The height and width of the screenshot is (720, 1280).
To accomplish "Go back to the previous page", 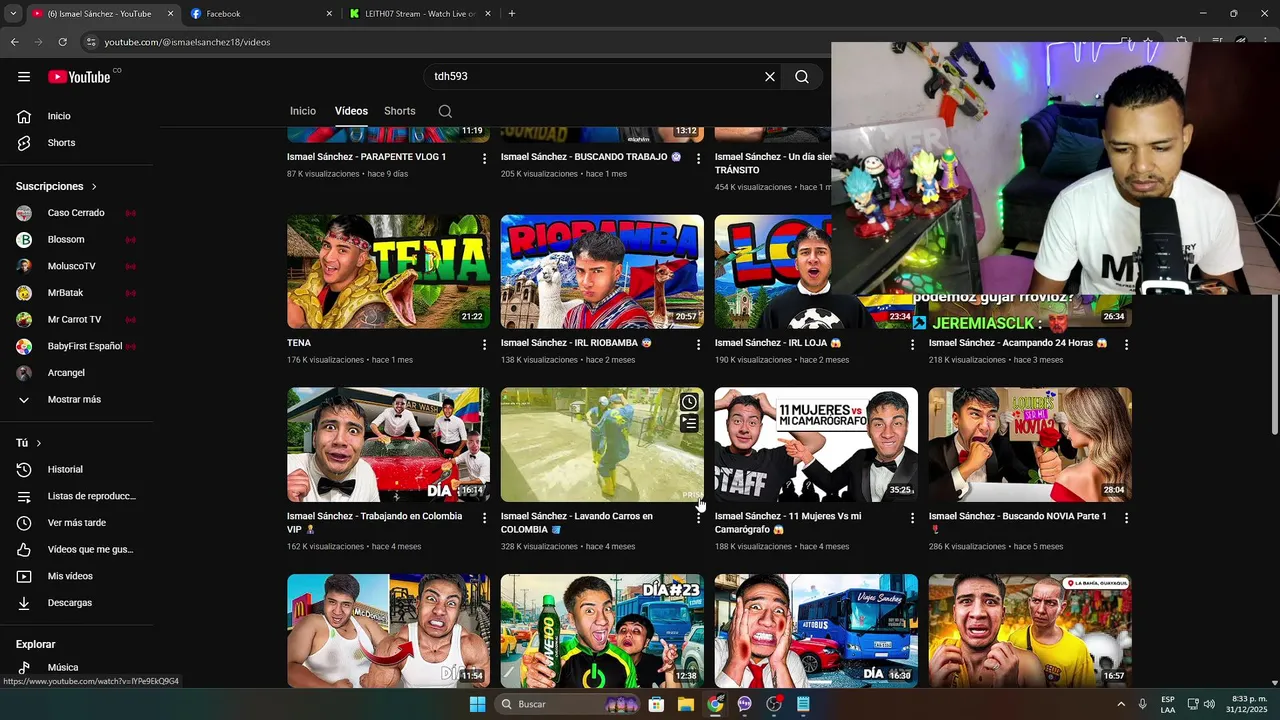I will coord(14,42).
